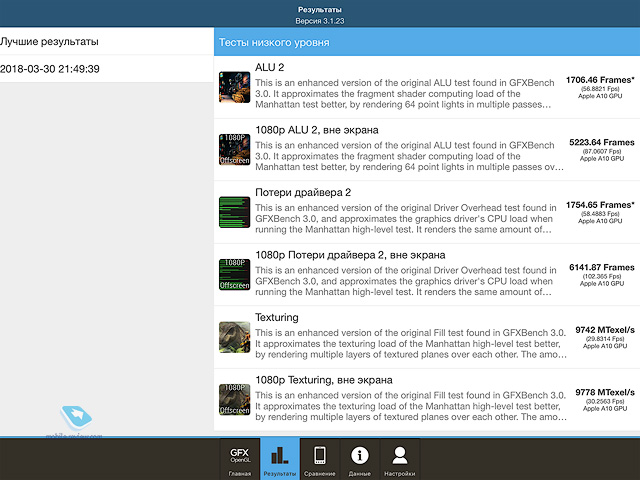Screen dimensions: 640x480
Task: Click the Texturing test thumbnail
Action: coord(234,337)
